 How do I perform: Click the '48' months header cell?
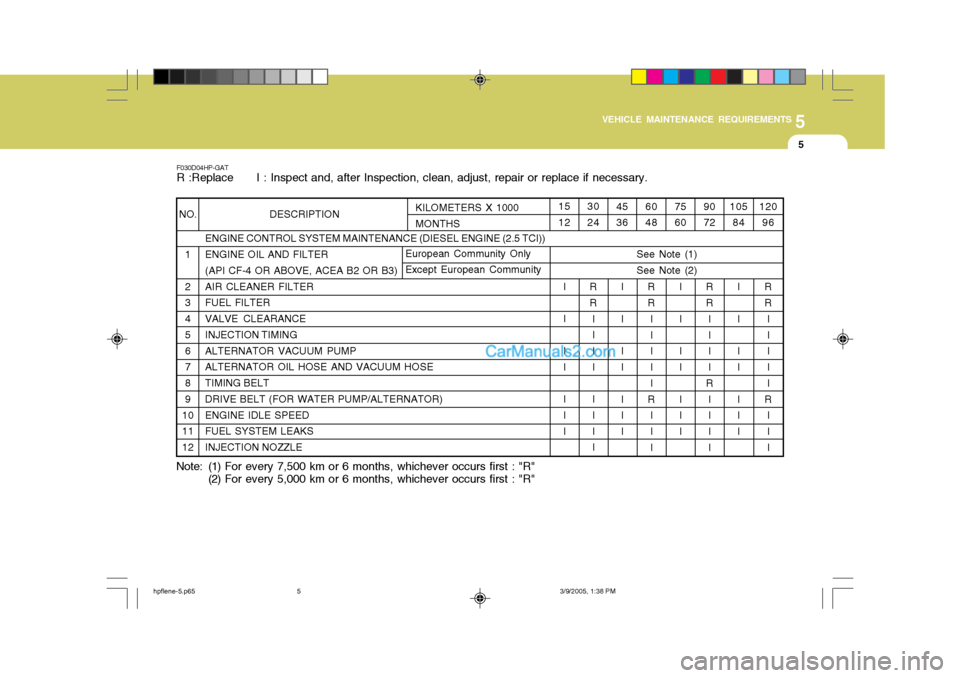[651, 222]
